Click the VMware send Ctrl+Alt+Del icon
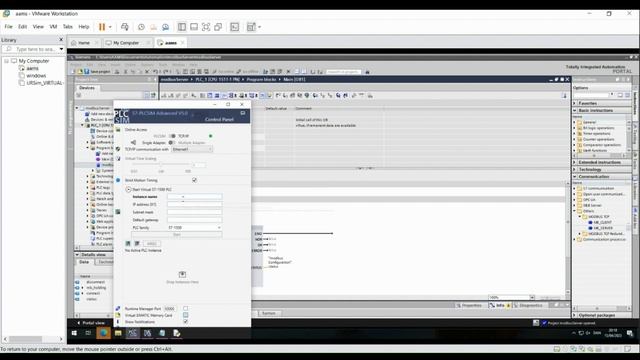This screenshot has width=640, height=360. pyautogui.click(x=124, y=27)
